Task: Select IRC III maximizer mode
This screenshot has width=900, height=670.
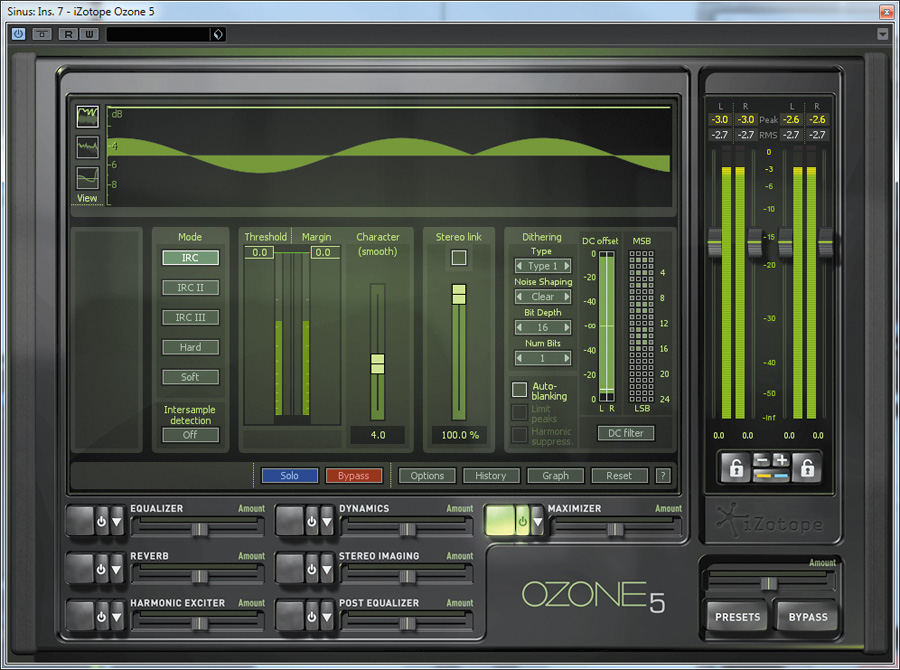Action: [x=190, y=317]
